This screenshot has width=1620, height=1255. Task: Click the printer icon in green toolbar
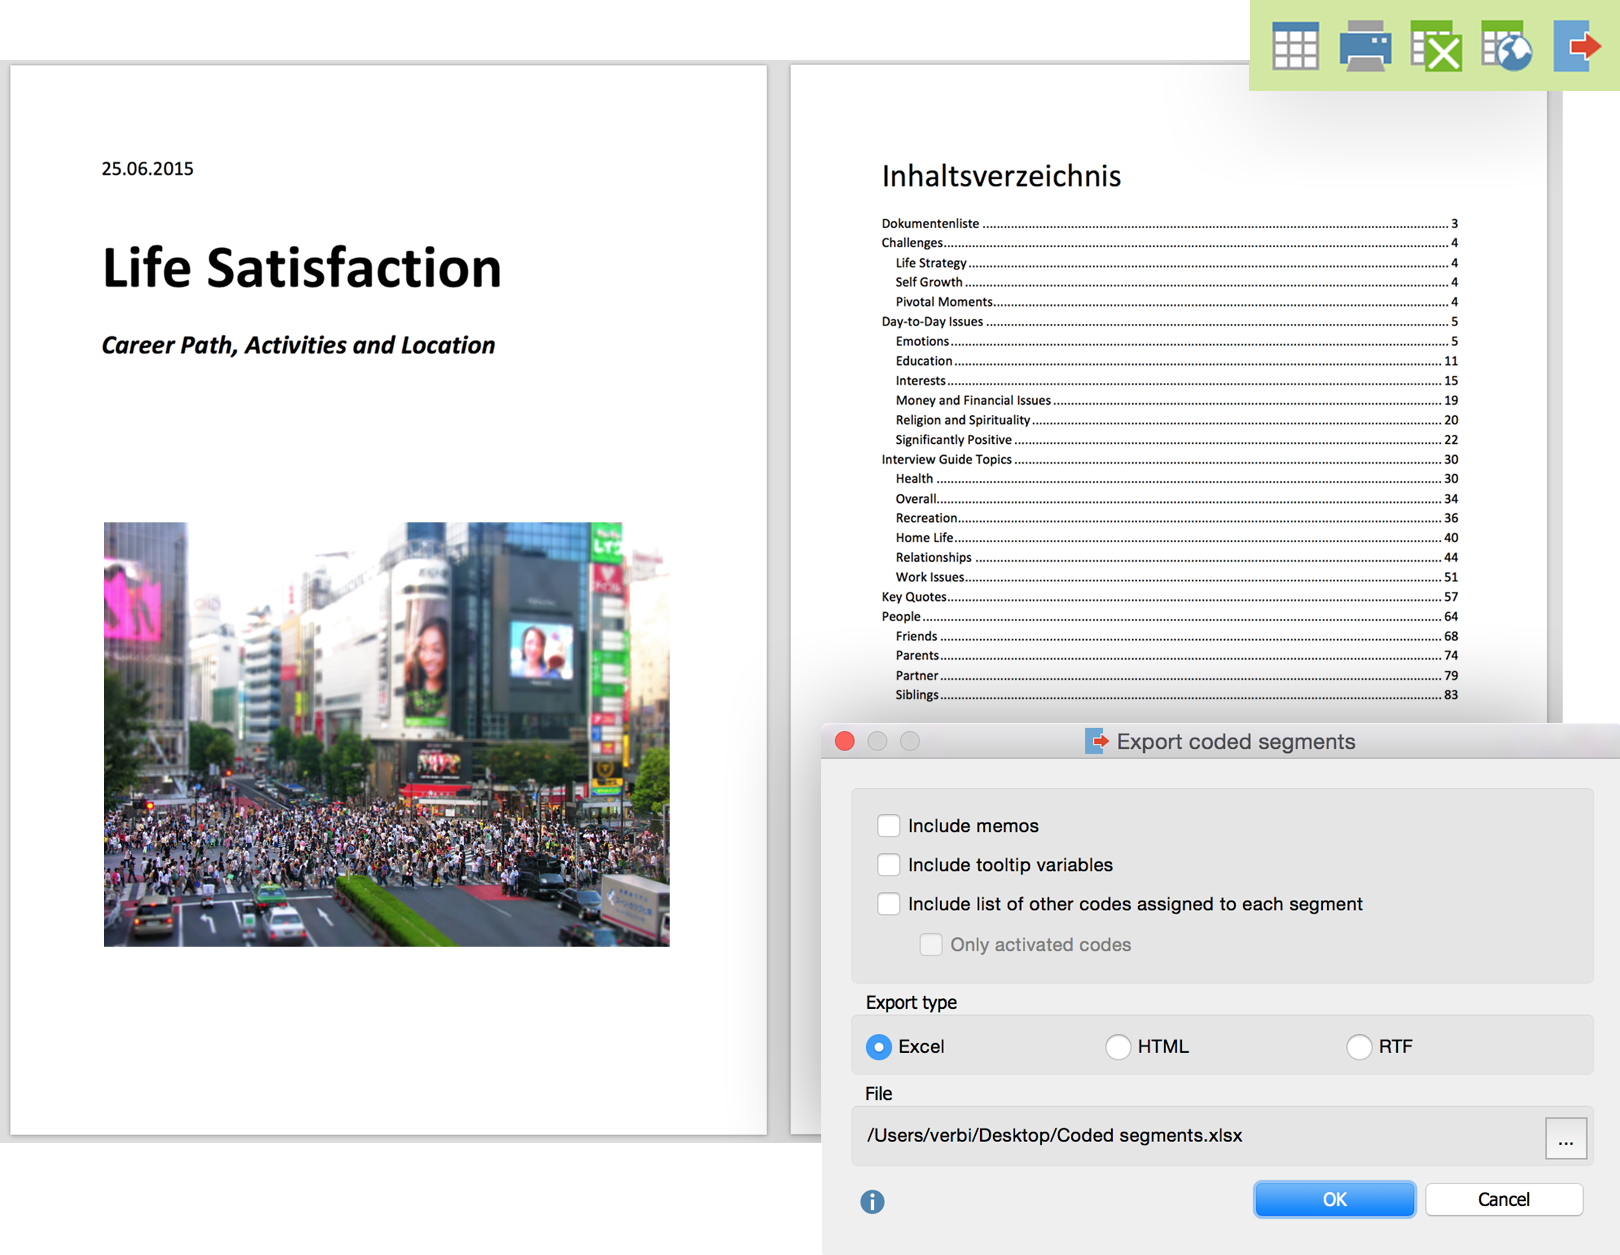pos(1365,46)
